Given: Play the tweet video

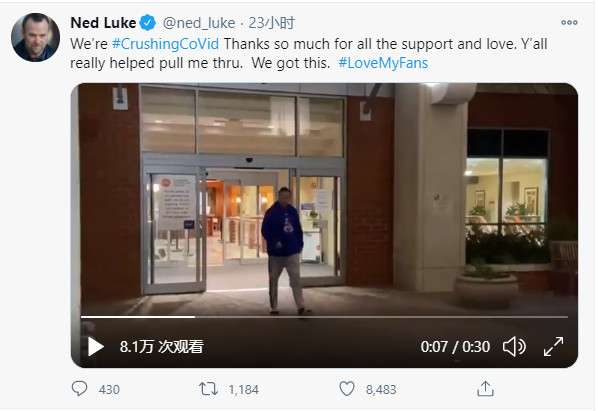Looking at the screenshot, I should point(96,347).
